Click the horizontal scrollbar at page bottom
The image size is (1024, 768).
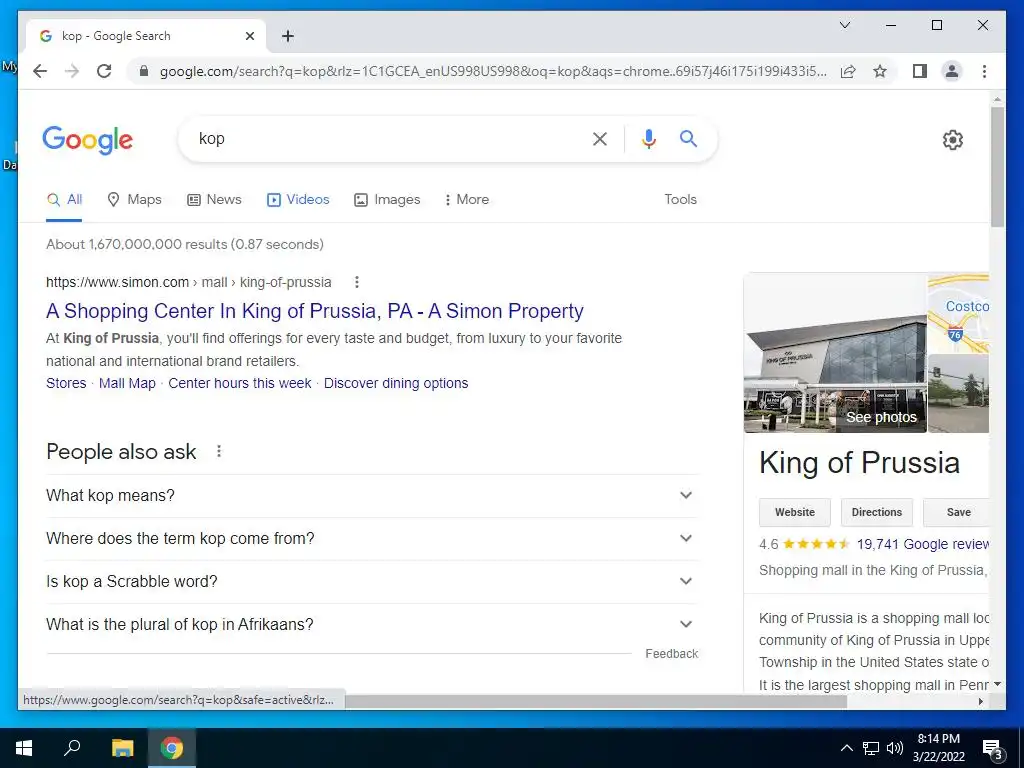tap(596, 701)
